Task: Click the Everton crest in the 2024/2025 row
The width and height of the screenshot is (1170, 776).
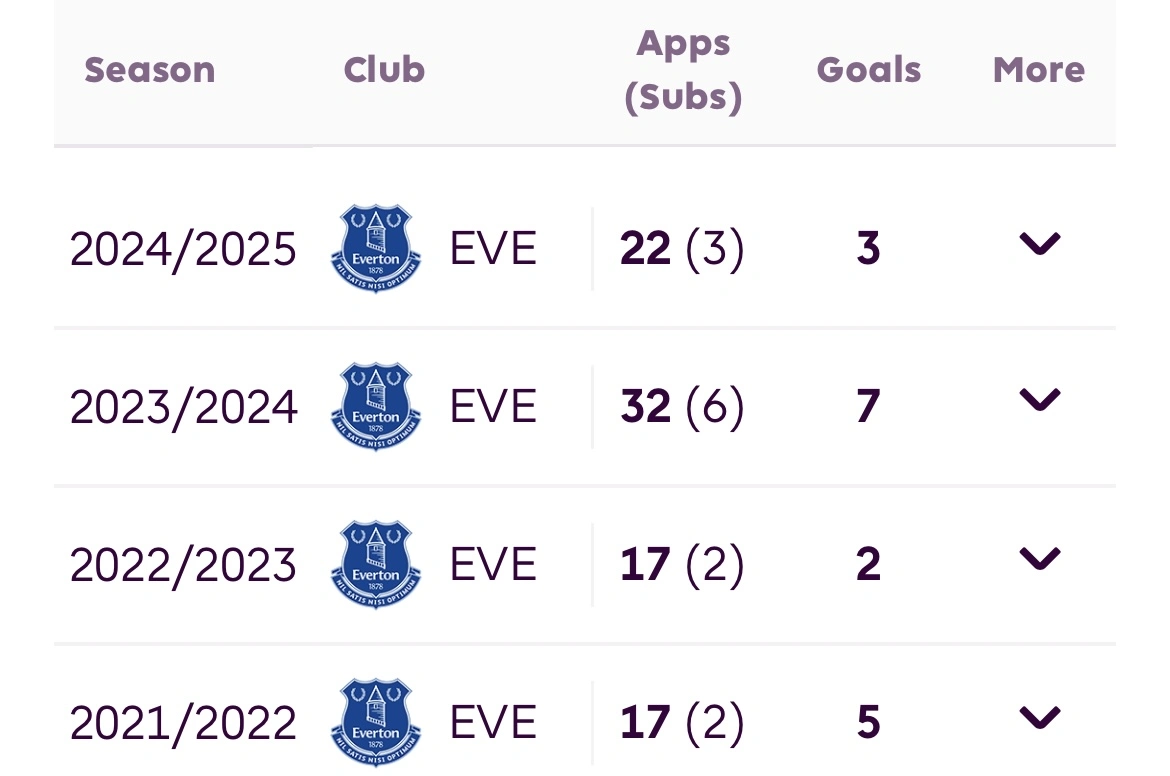Action: click(376, 249)
